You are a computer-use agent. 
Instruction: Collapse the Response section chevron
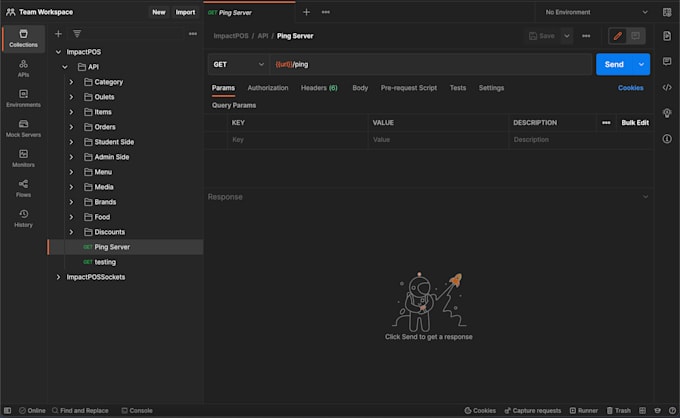point(645,197)
